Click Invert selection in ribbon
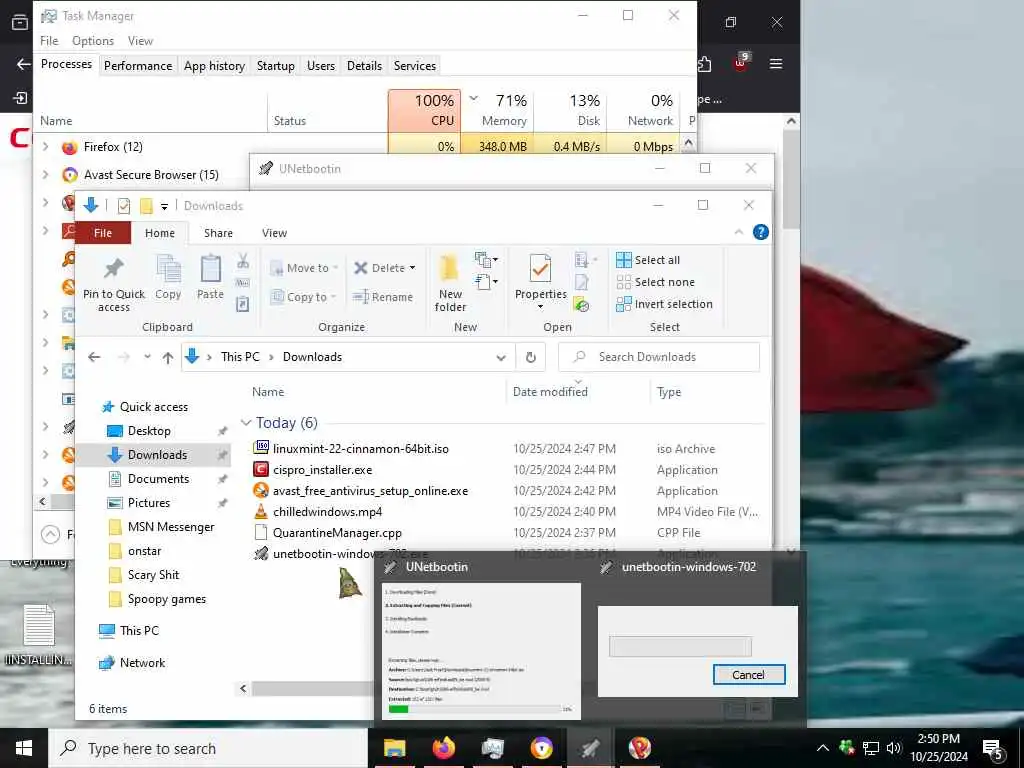1024x768 pixels. click(664, 304)
